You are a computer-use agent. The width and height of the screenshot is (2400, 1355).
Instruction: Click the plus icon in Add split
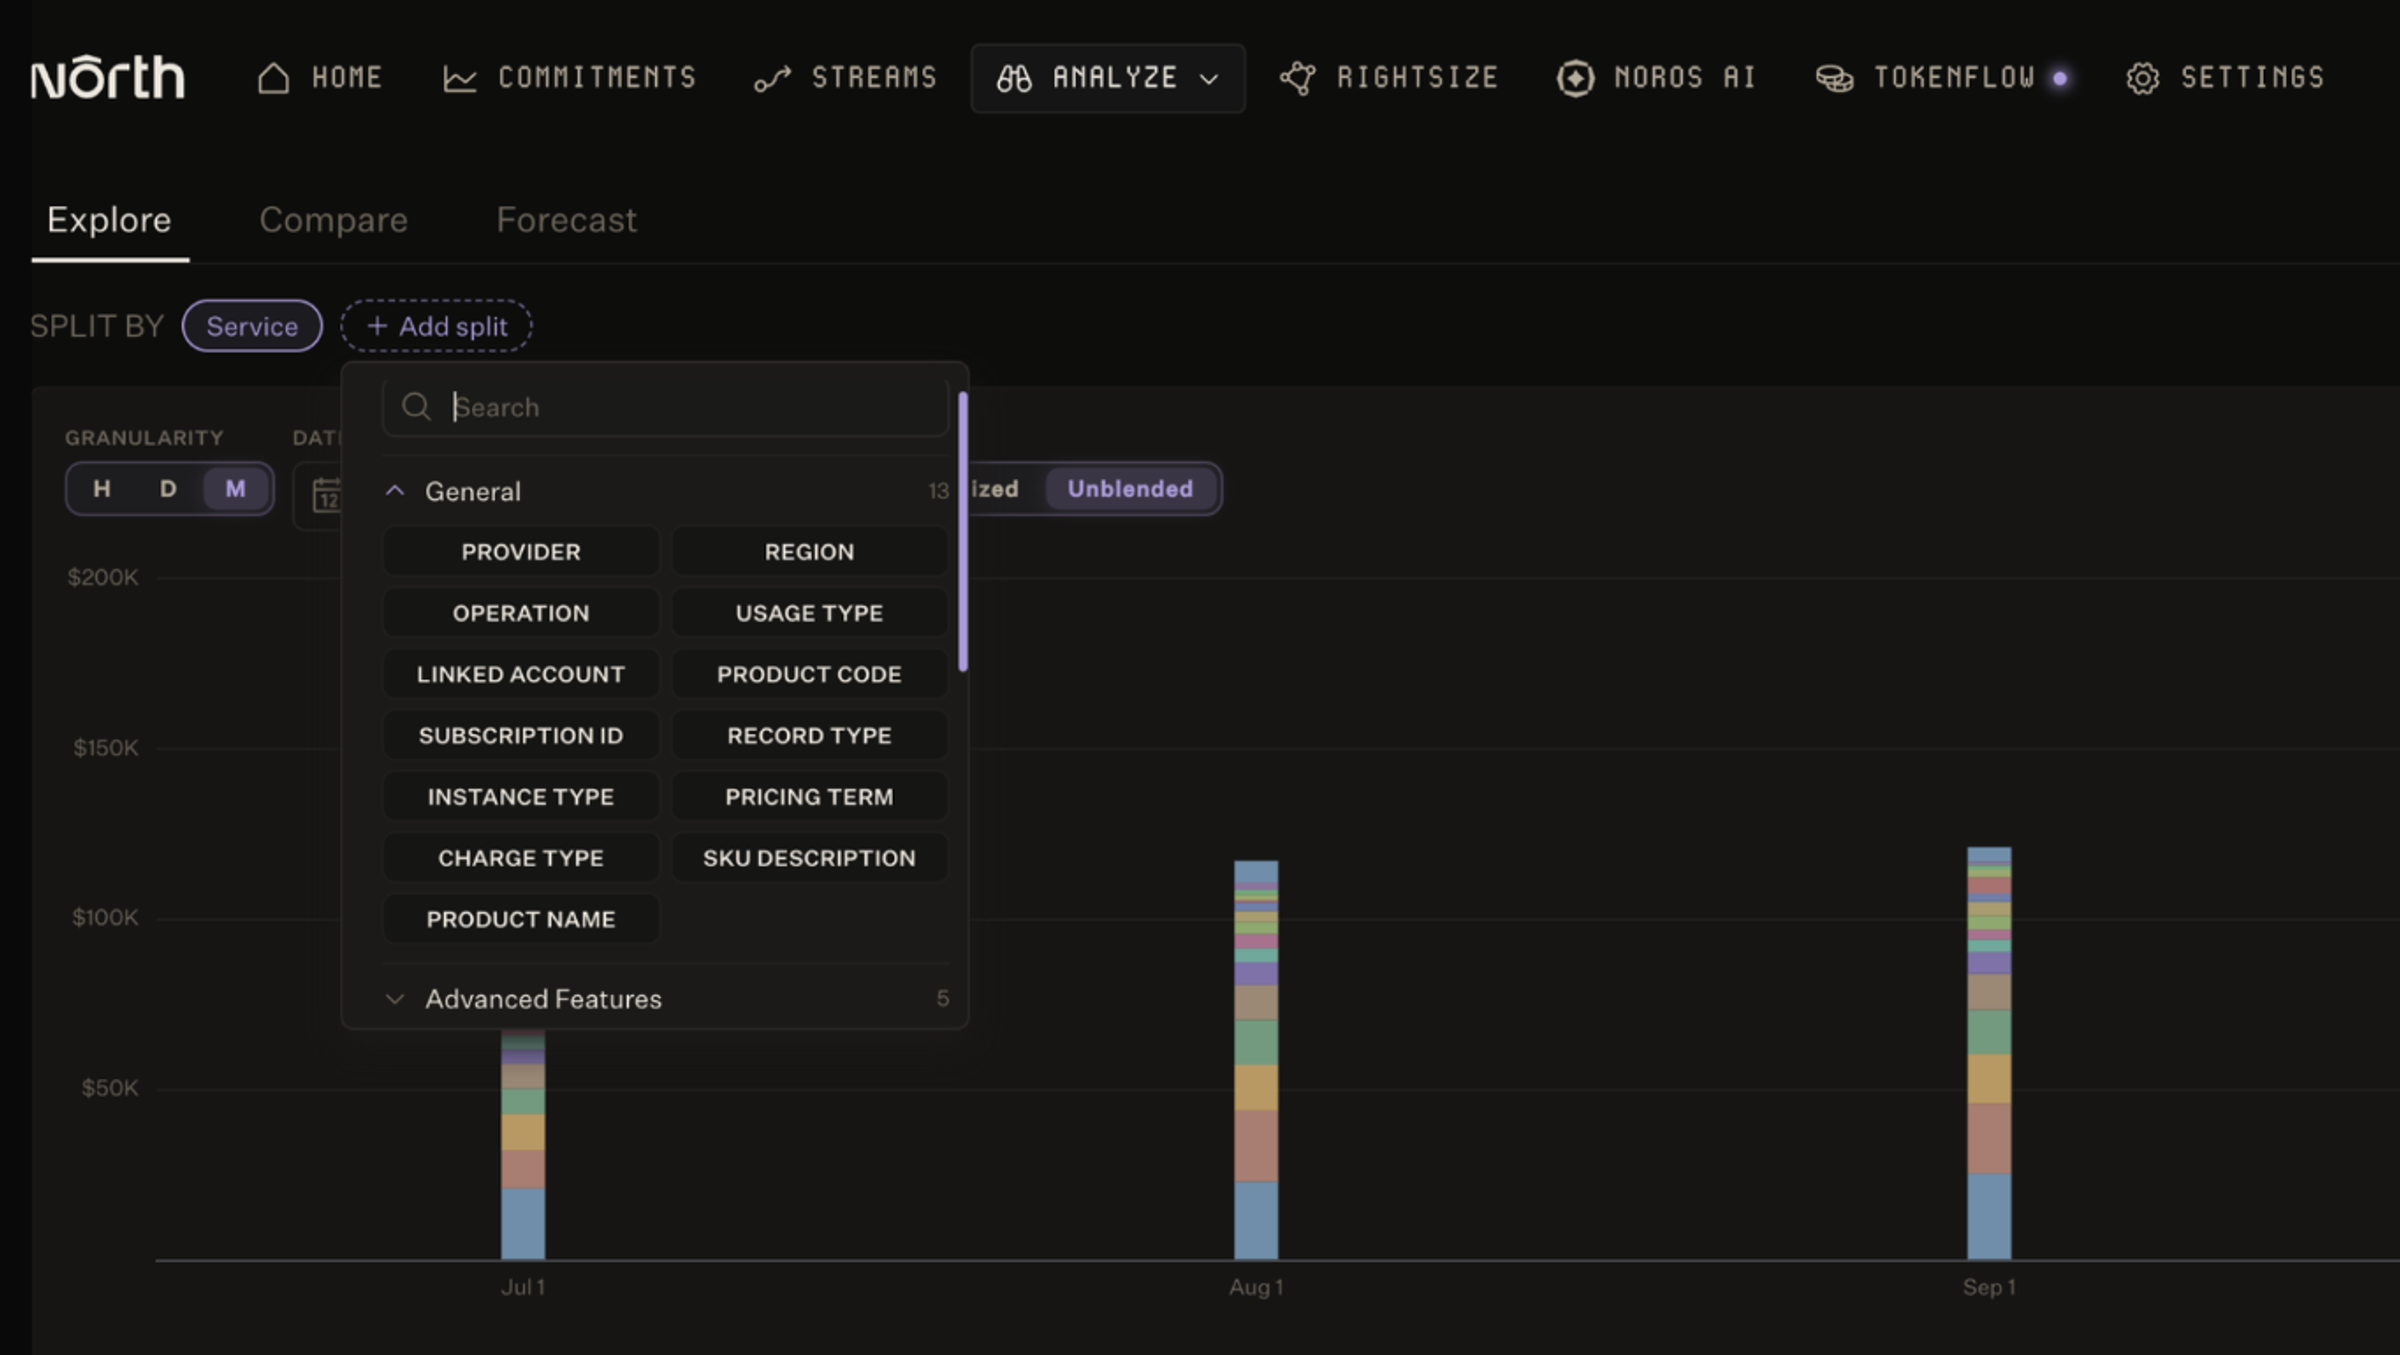click(x=377, y=326)
